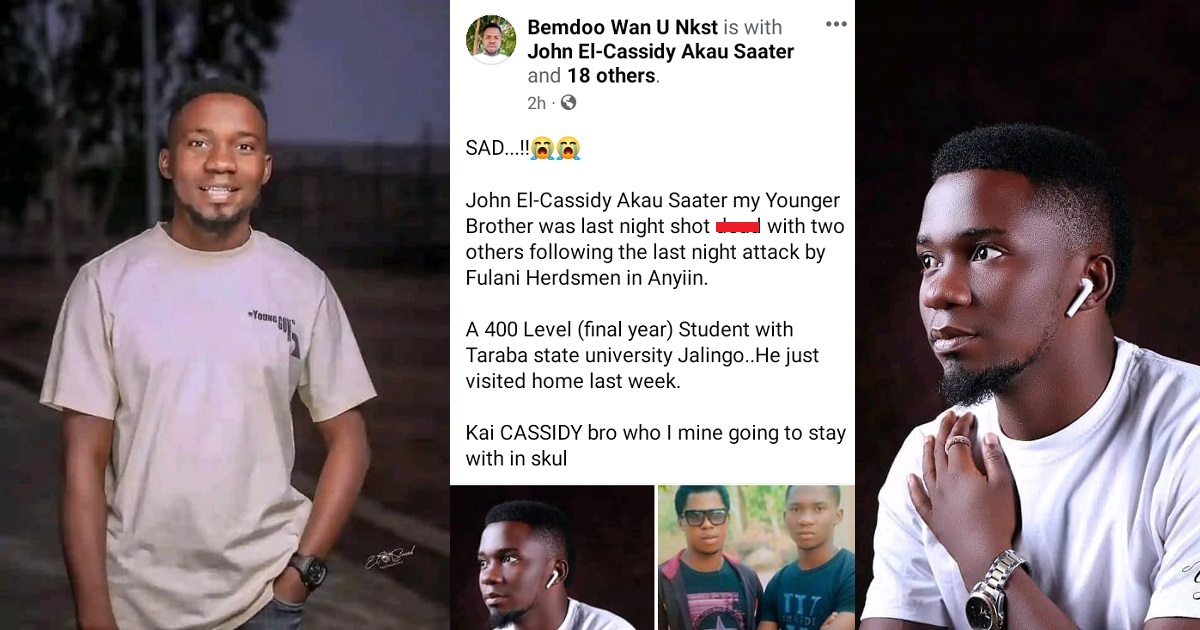
Task: Click the first crying emoji after SAD
Action: [543, 149]
